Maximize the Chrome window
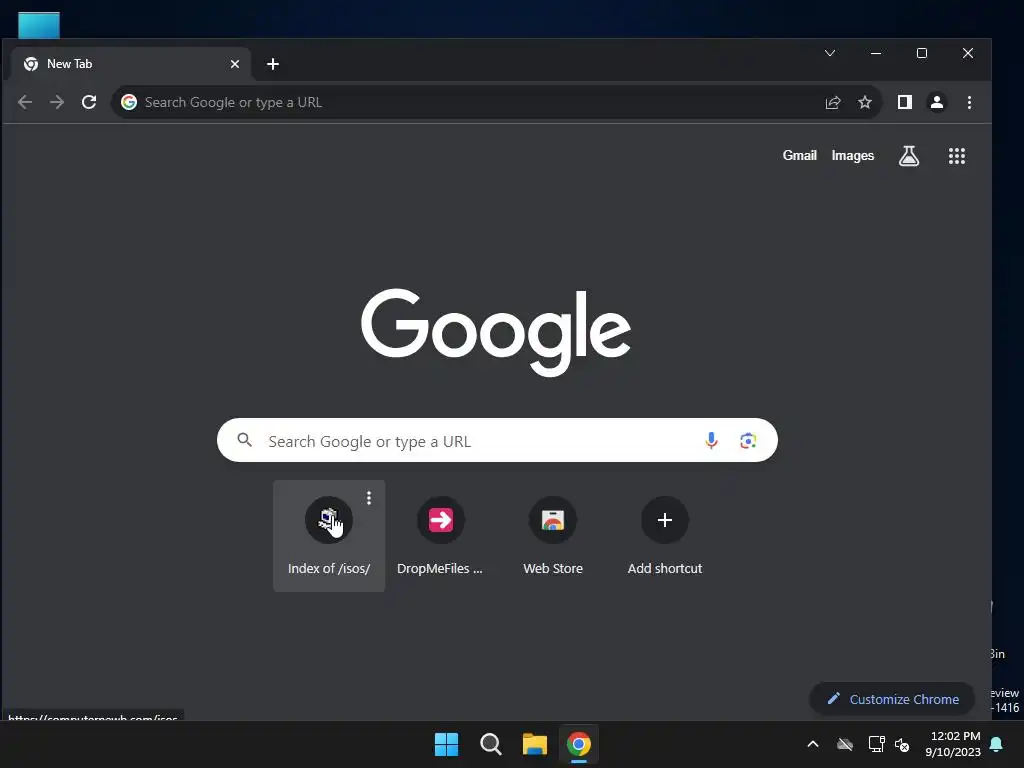The height and width of the screenshot is (768, 1024). tap(921, 53)
